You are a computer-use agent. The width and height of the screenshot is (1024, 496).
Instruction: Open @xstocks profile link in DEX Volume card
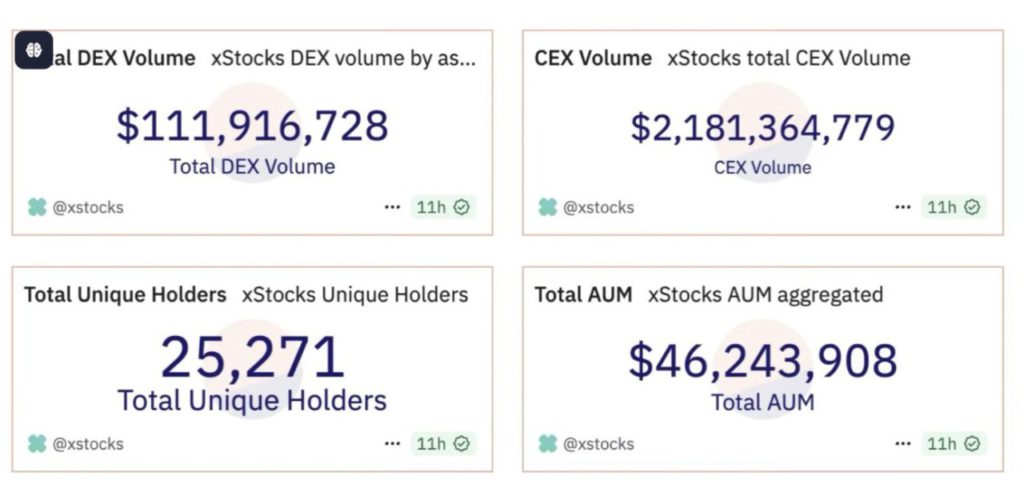[88, 207]
